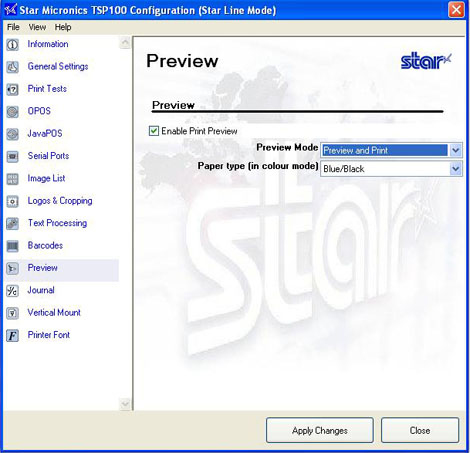
Task: Click the sidebar scroll down arrow
Action: coord(125,404)
